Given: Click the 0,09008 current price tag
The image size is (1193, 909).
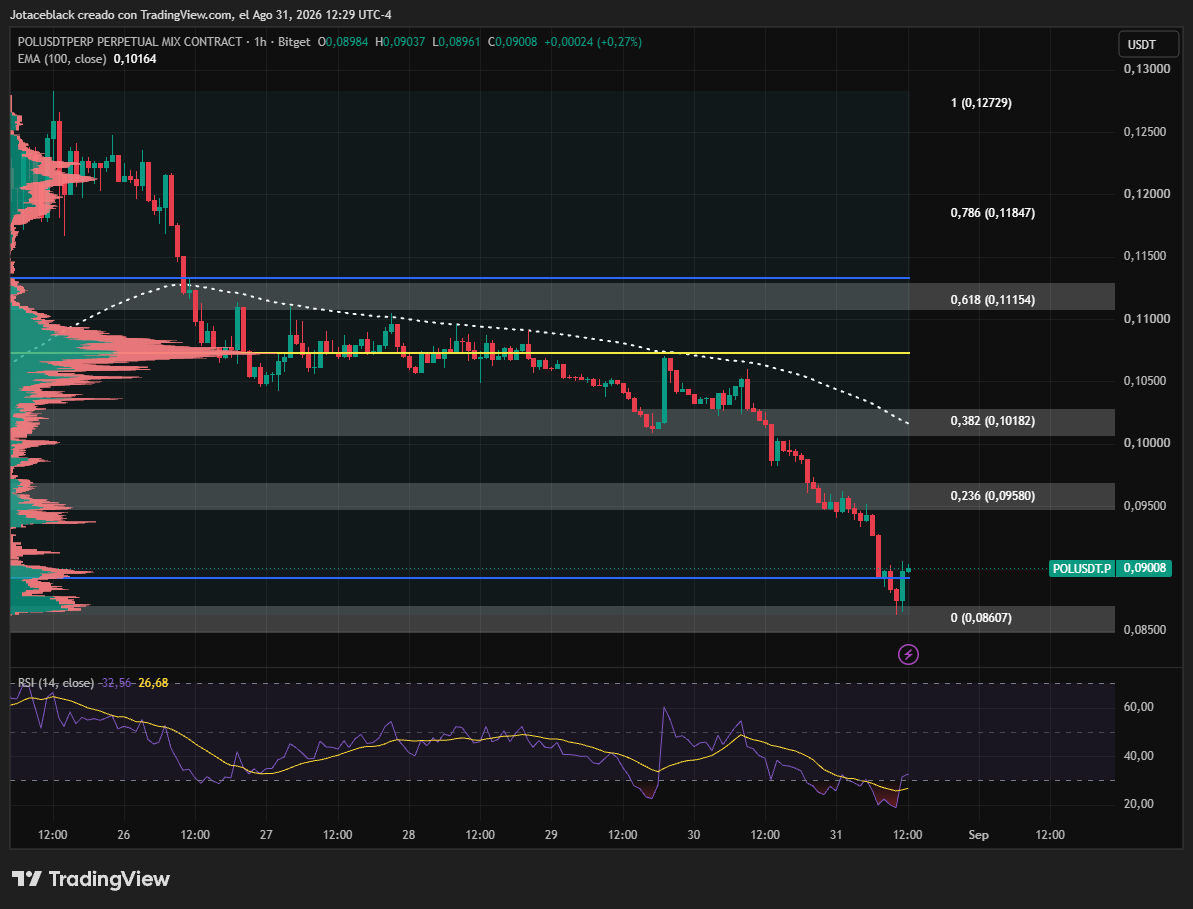Looking at the screenshot, I should click(x=1144, y=568).
